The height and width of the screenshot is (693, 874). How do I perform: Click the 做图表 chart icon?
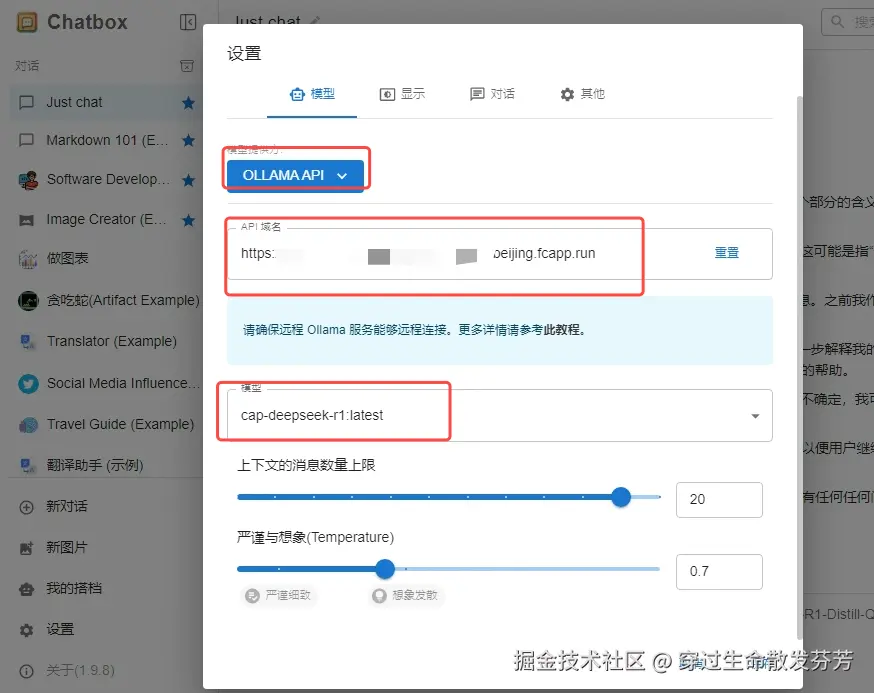28,259
